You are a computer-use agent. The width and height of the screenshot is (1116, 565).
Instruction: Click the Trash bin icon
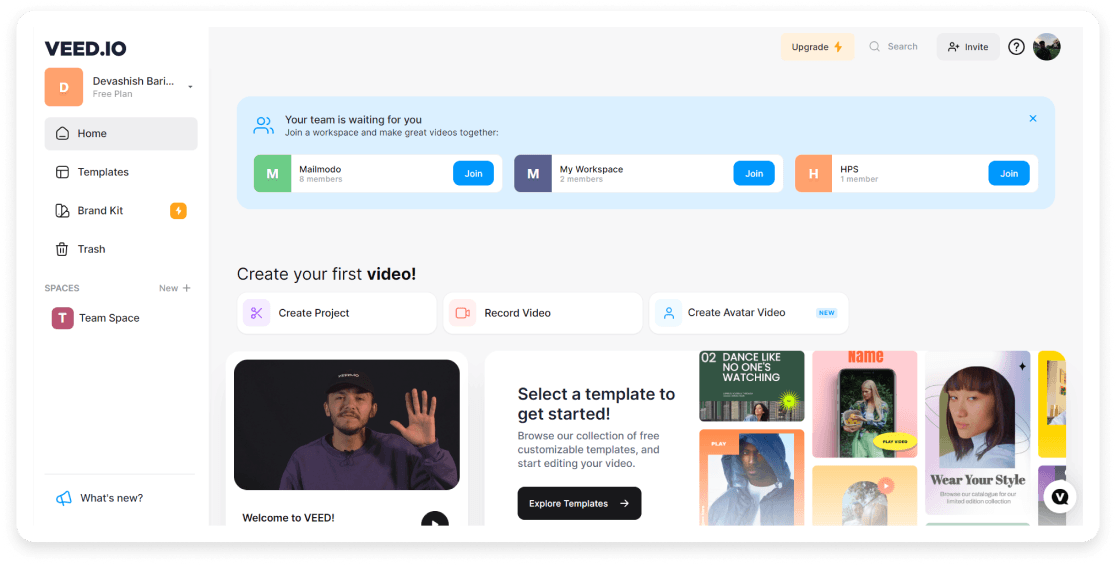tap(62, 249)
